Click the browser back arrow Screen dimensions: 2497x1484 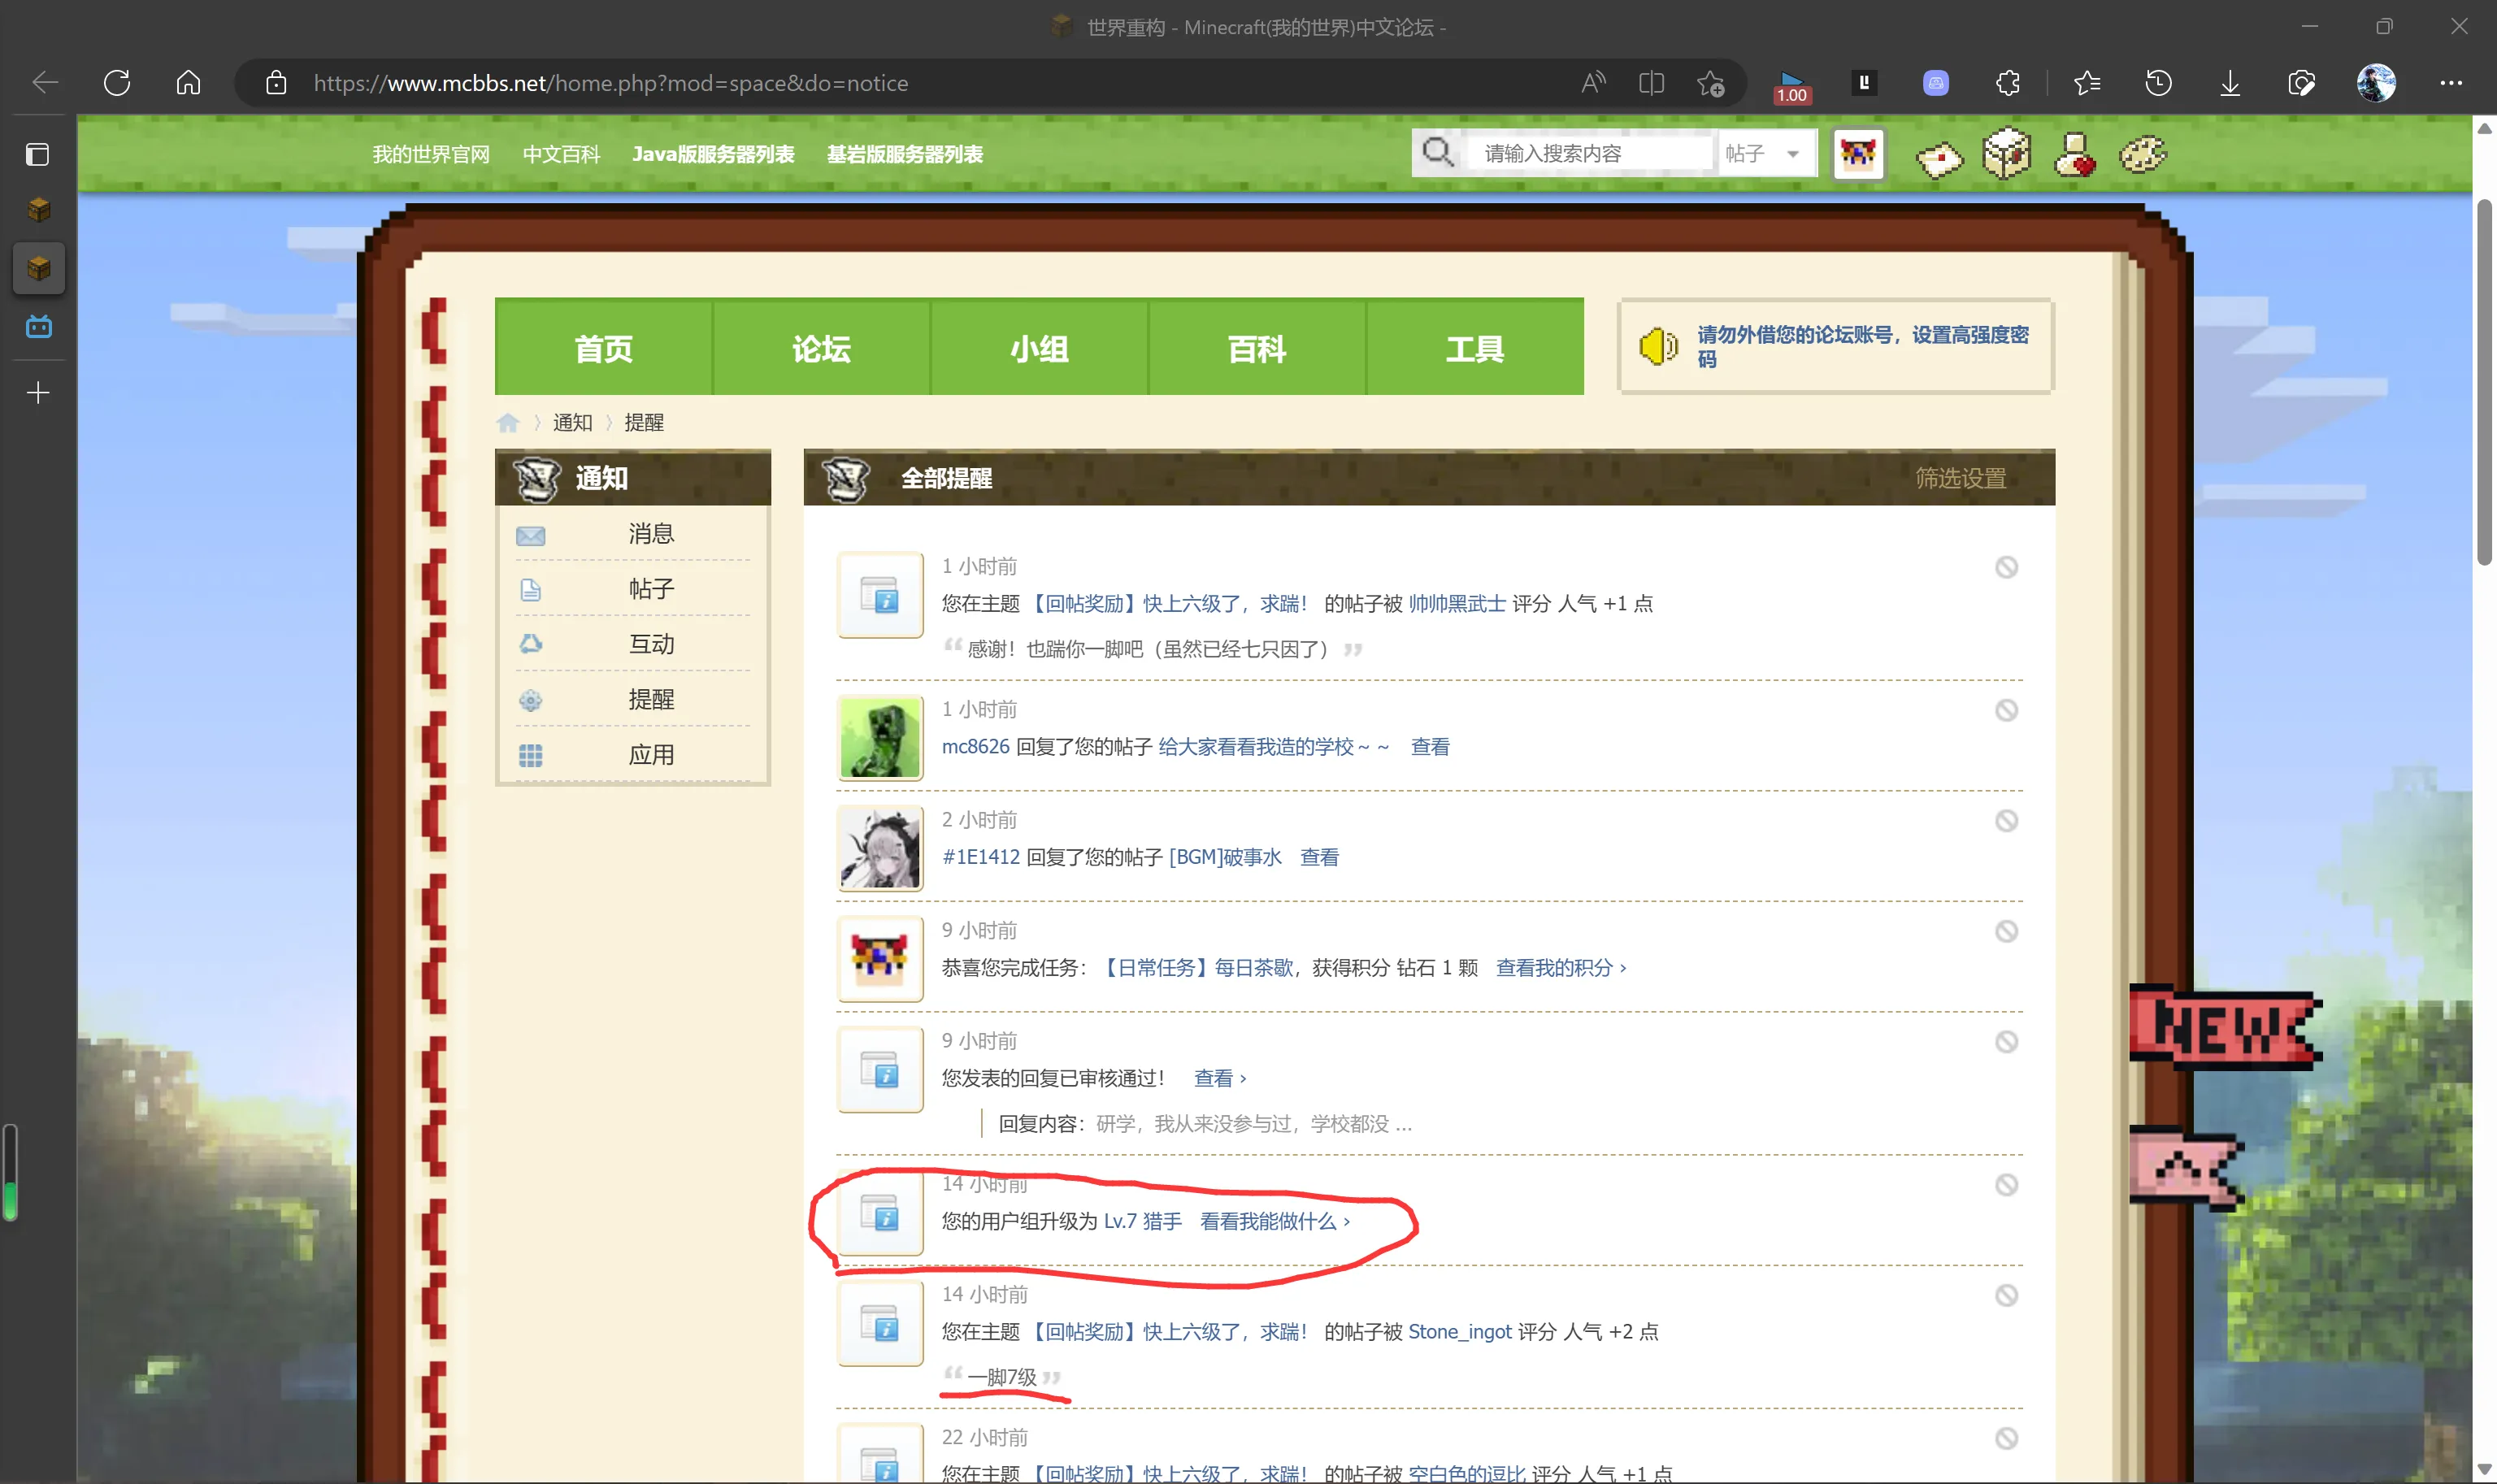(45, 83)
